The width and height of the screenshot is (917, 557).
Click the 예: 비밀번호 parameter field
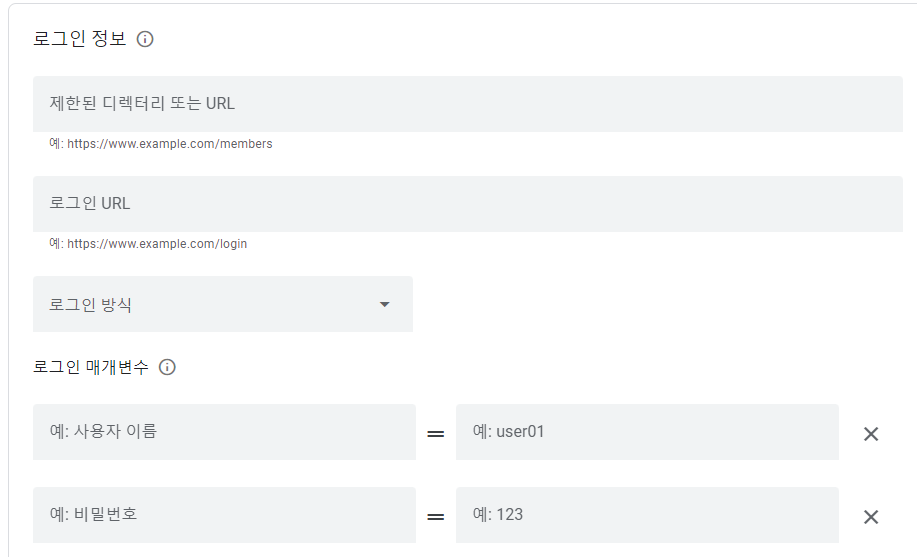pyautogui.click(x=225, y=515)
